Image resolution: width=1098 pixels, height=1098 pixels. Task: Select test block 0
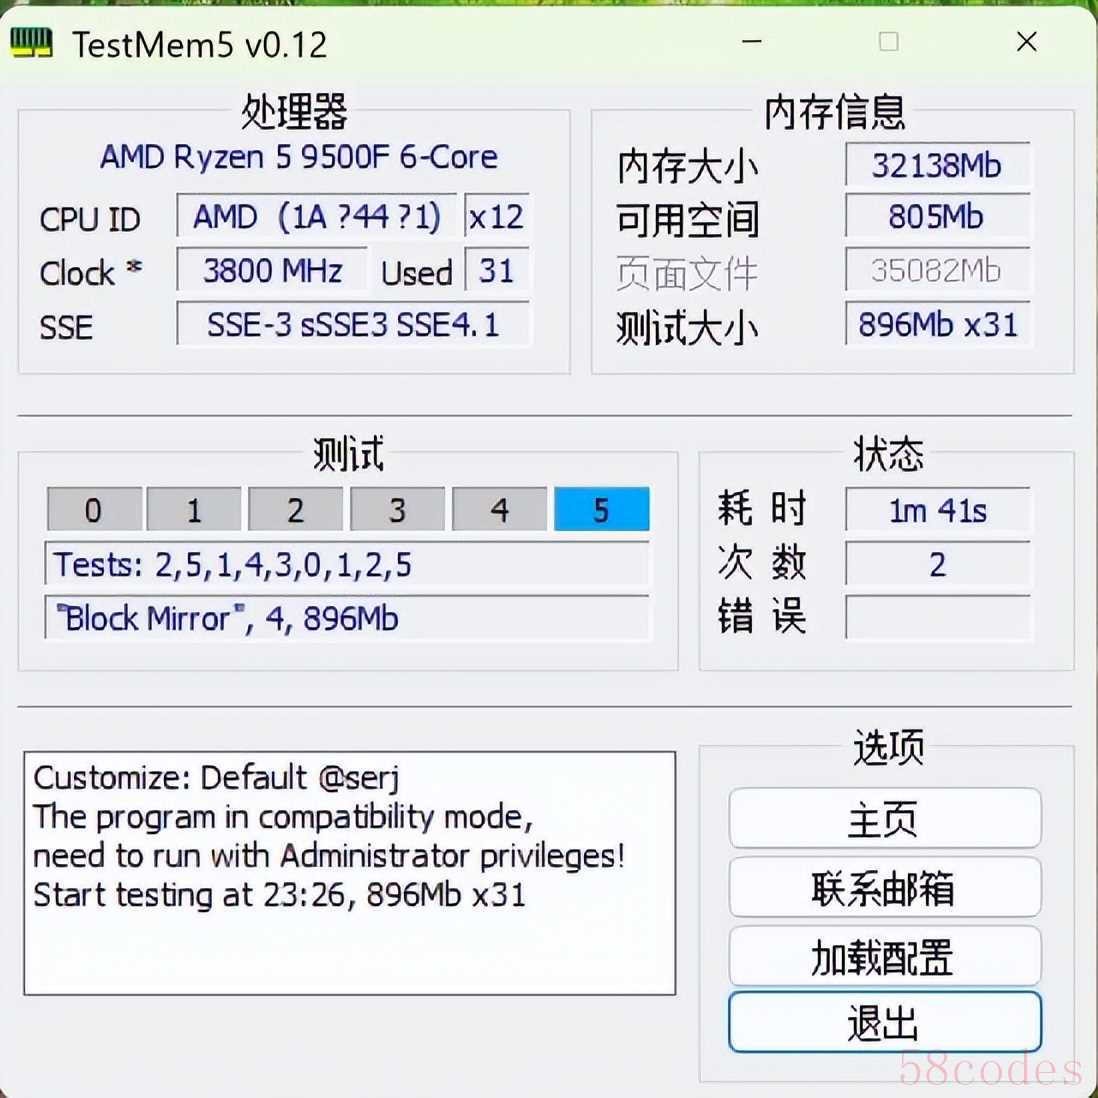click(94, 509)
